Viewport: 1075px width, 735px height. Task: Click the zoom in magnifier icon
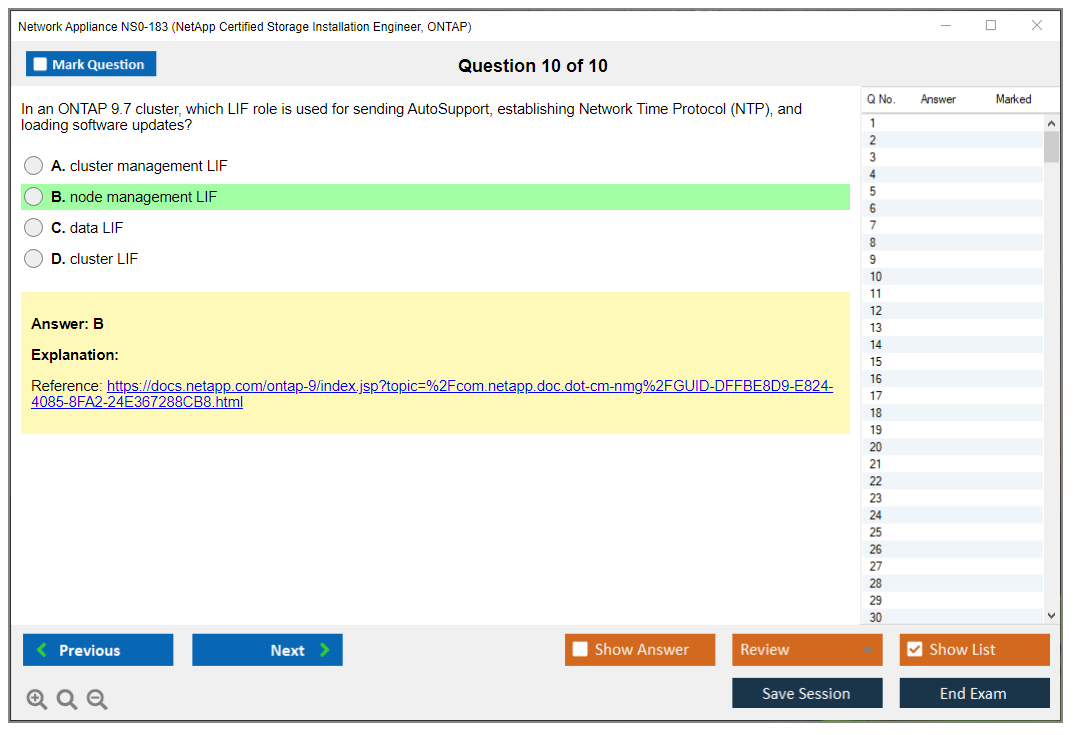(x=37, y=700)
